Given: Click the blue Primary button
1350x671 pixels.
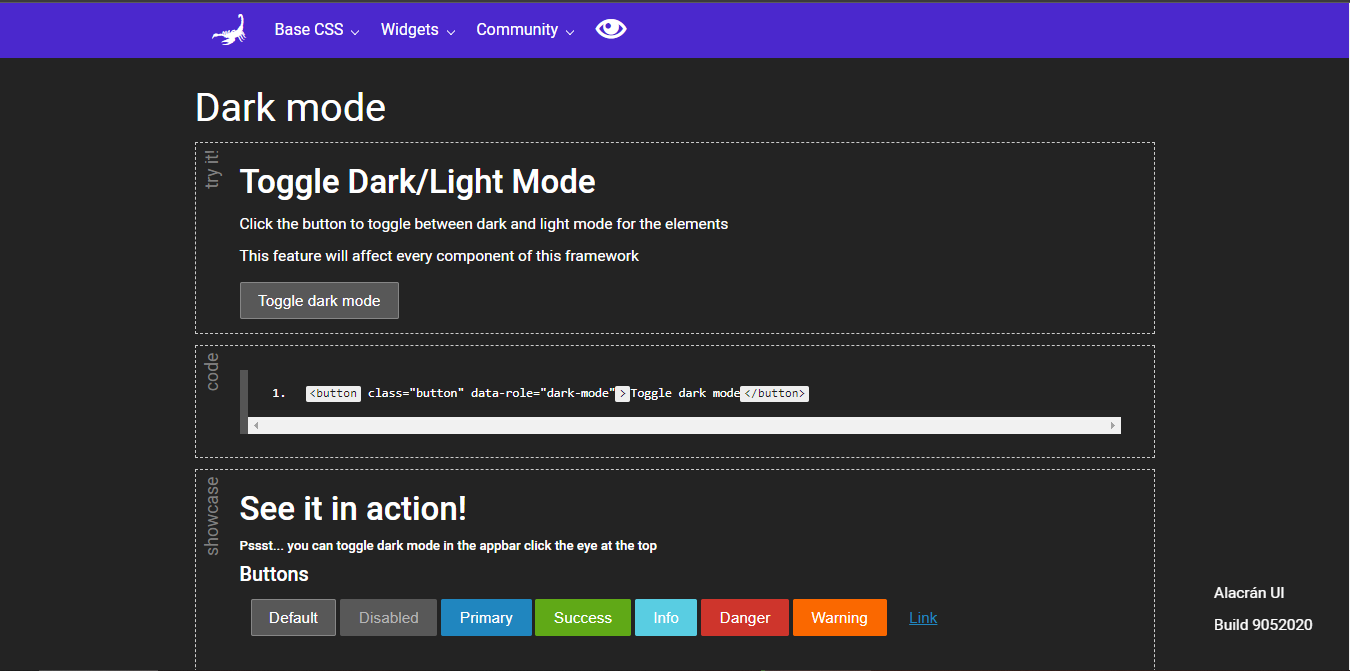Looking at the screenshot, I should (486, 617).
